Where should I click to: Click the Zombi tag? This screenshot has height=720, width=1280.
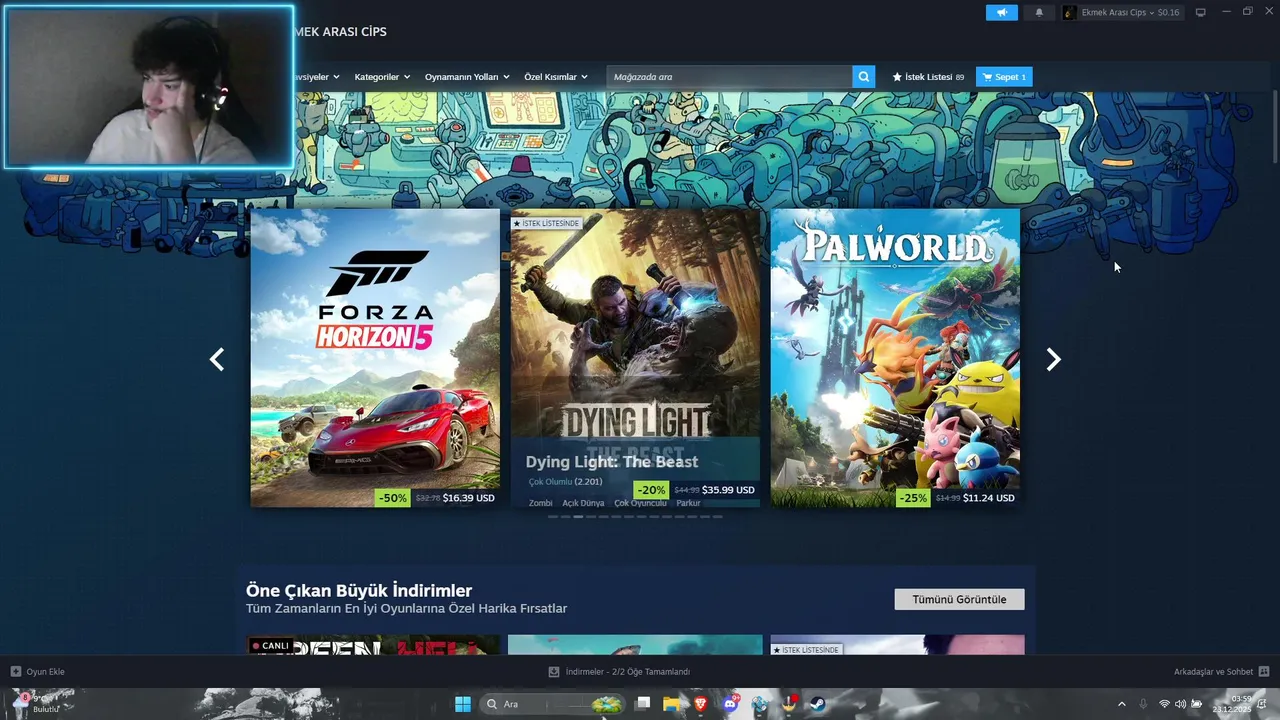540,503
